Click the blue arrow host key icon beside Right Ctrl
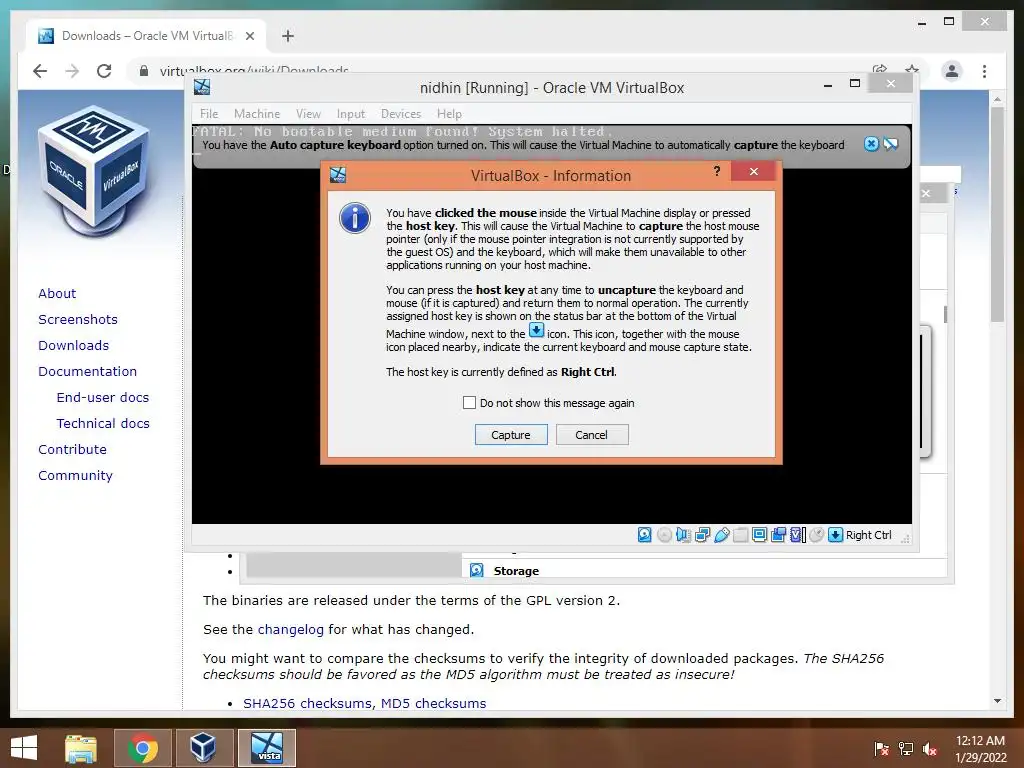 835,535
